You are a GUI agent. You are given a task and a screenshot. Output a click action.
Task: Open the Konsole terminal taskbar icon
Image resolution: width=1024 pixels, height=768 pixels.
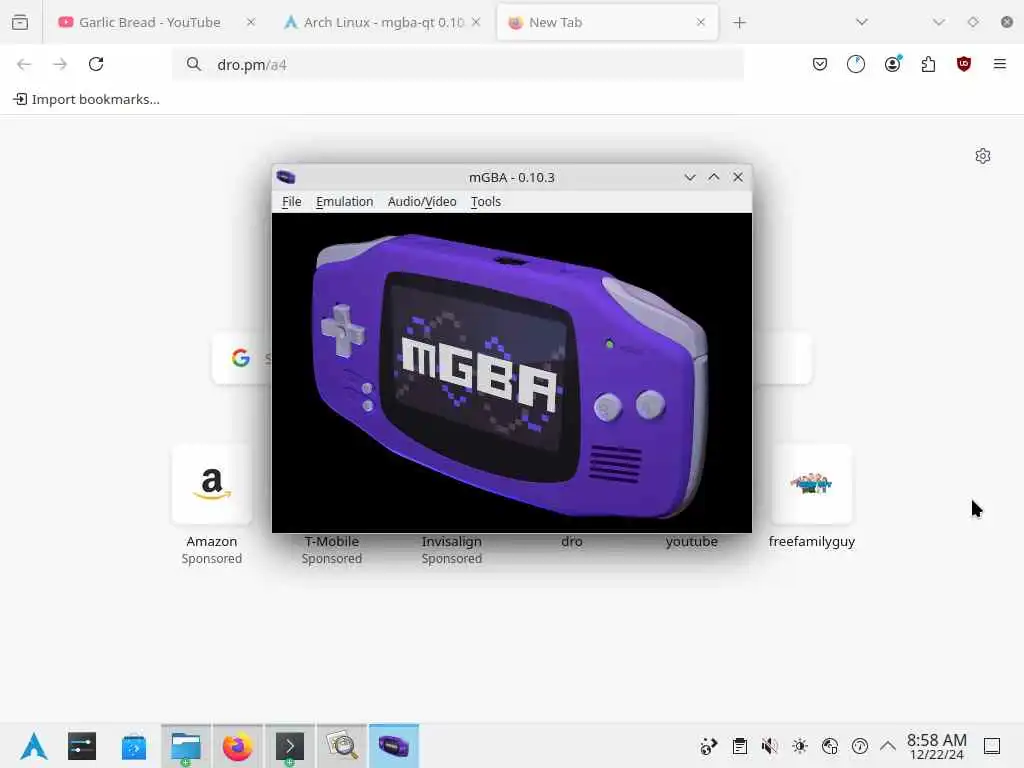tap(290, 746)
